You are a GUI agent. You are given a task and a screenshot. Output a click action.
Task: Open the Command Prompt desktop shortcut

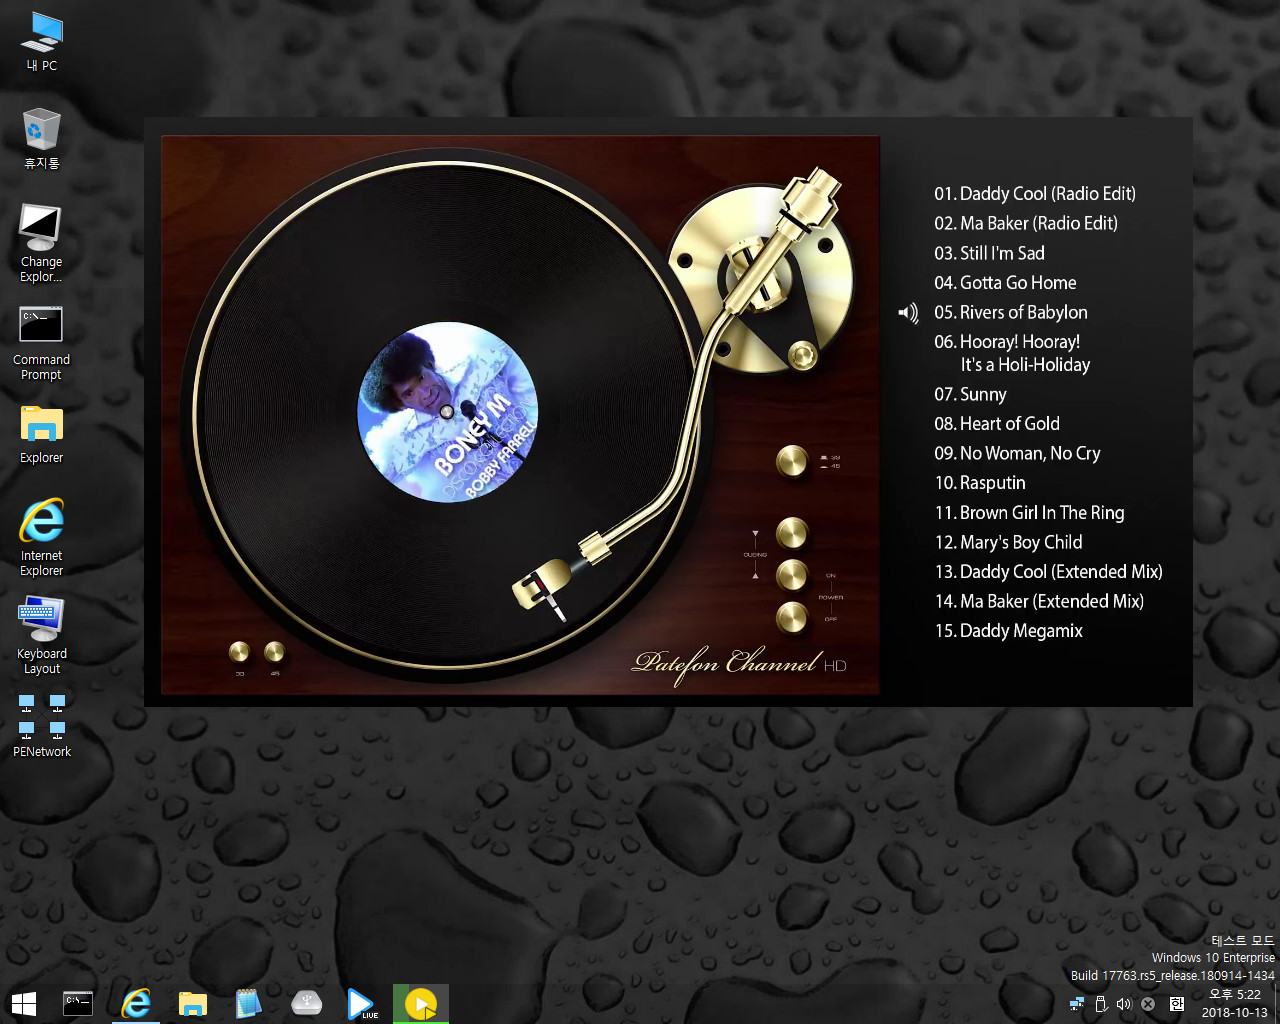pyautogui.click(x=41, y=343)
